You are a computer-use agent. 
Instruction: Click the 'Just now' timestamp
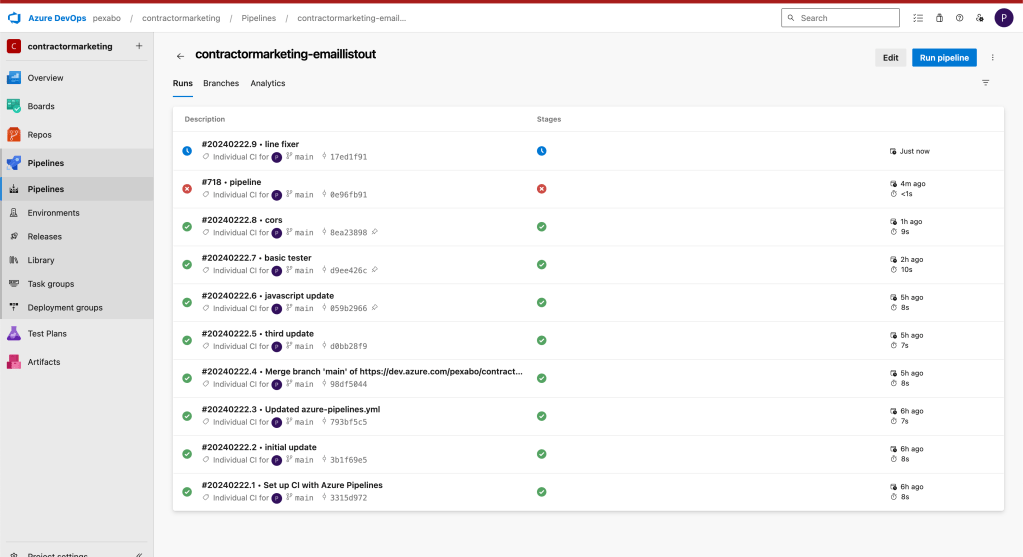click(x=914, y=151)
